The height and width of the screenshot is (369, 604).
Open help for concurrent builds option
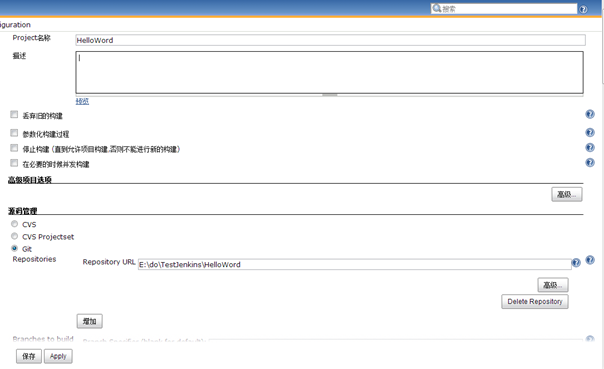click(x=590, y=163)
